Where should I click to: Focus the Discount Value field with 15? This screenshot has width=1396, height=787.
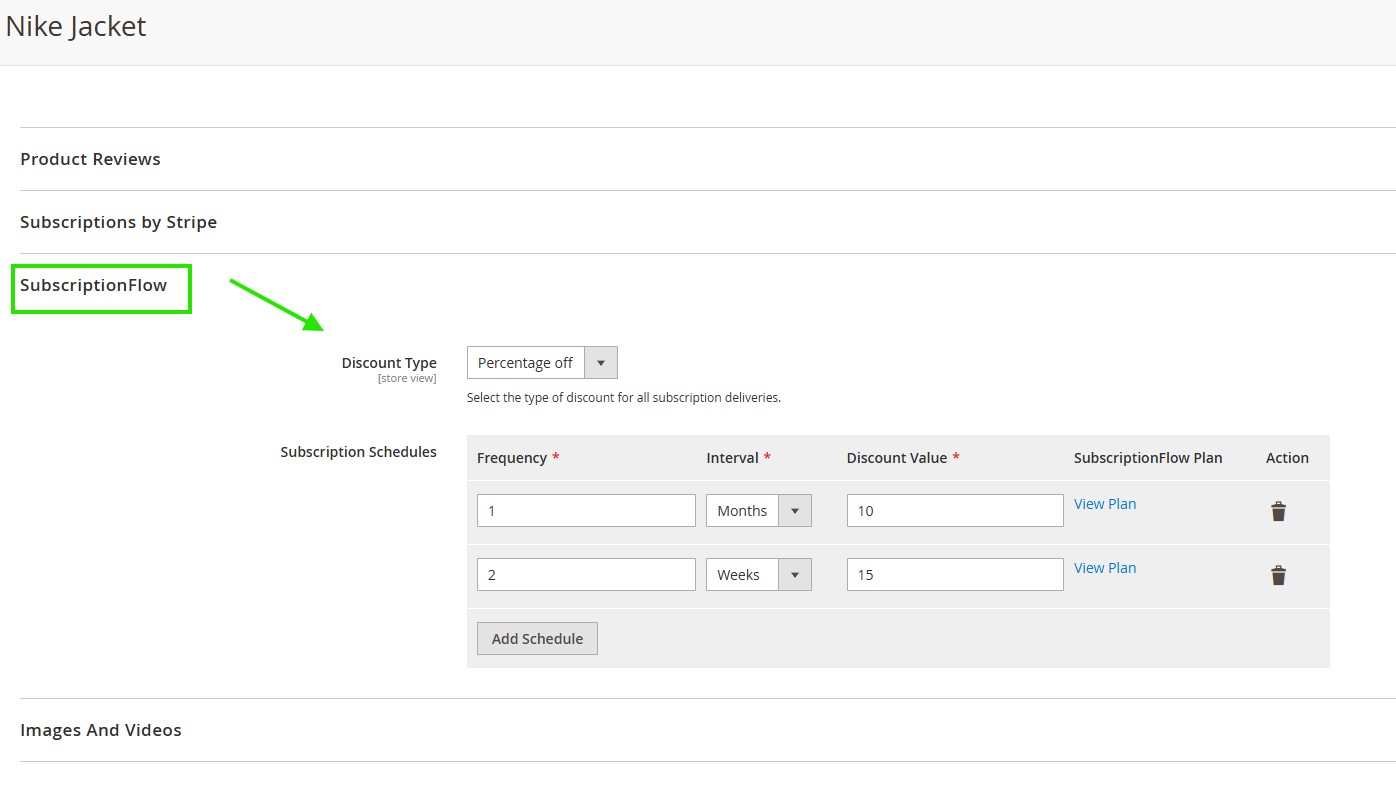coord(955,575)
